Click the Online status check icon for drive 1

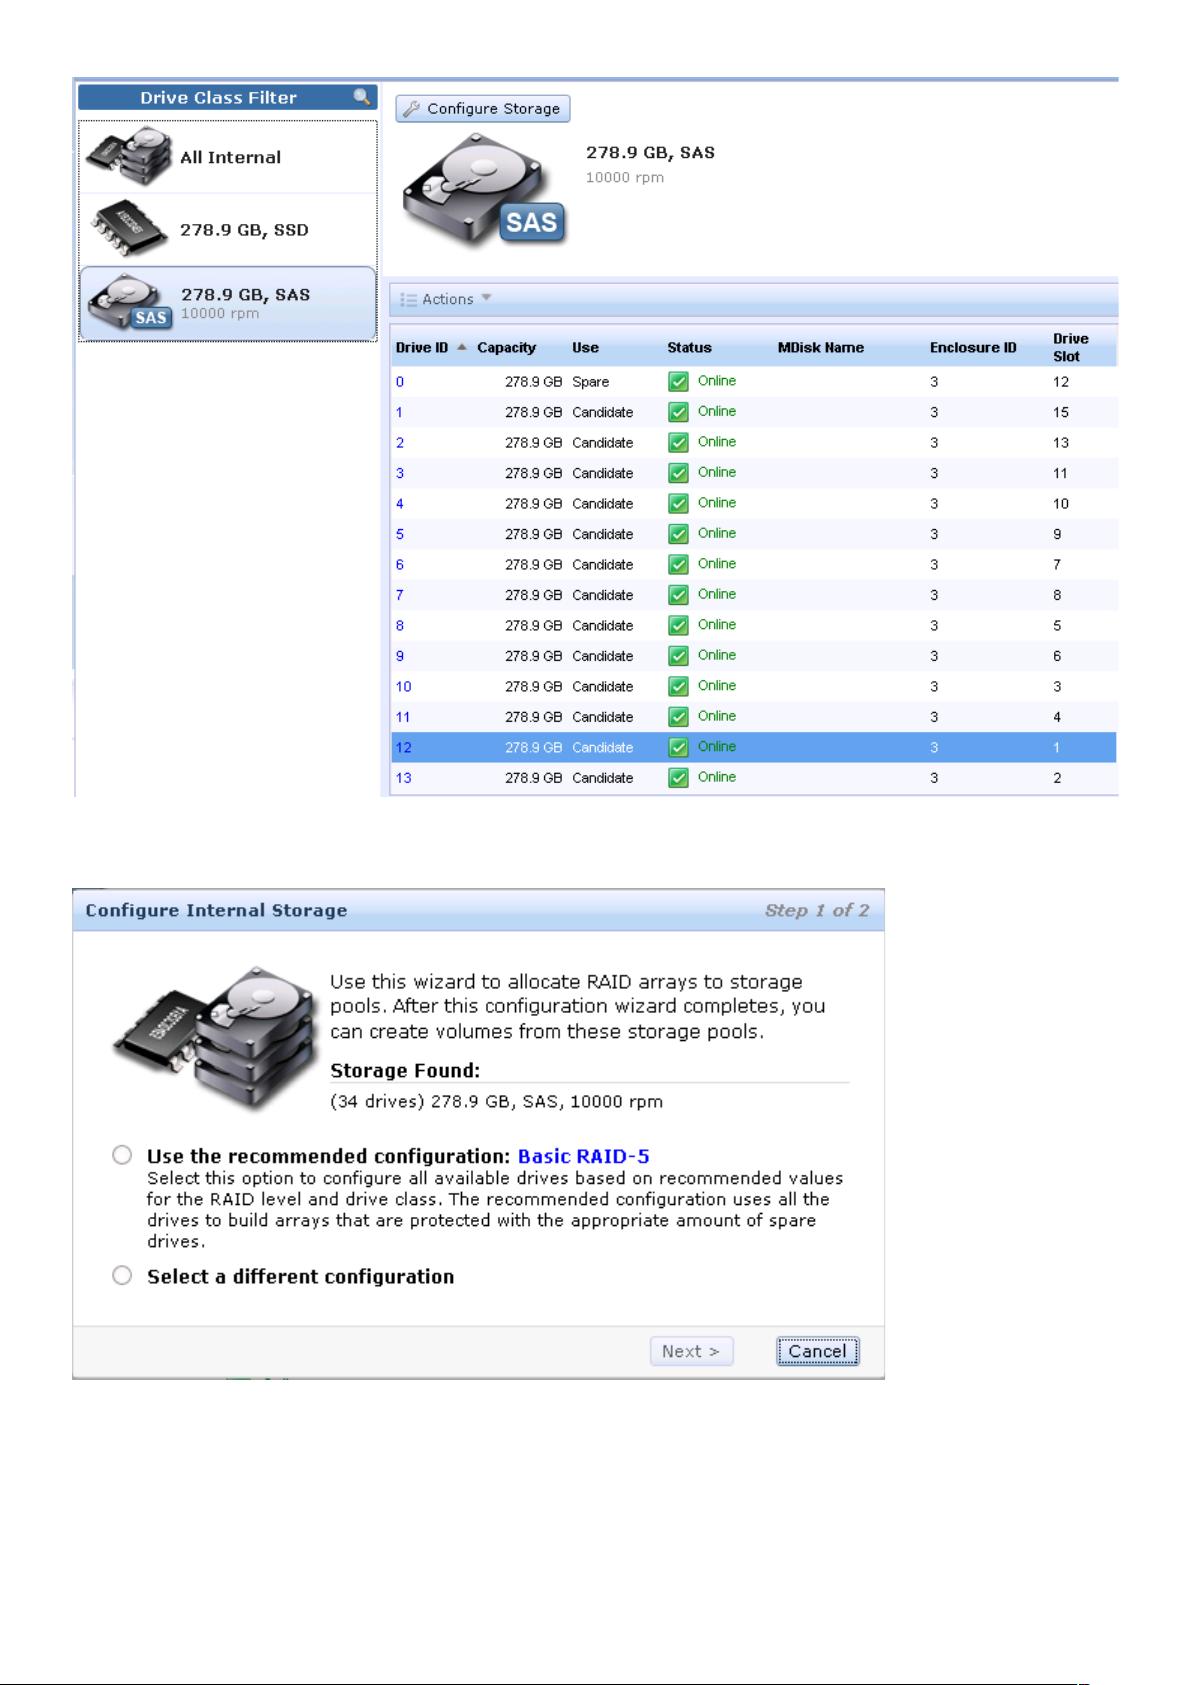(x=678, y=412)
